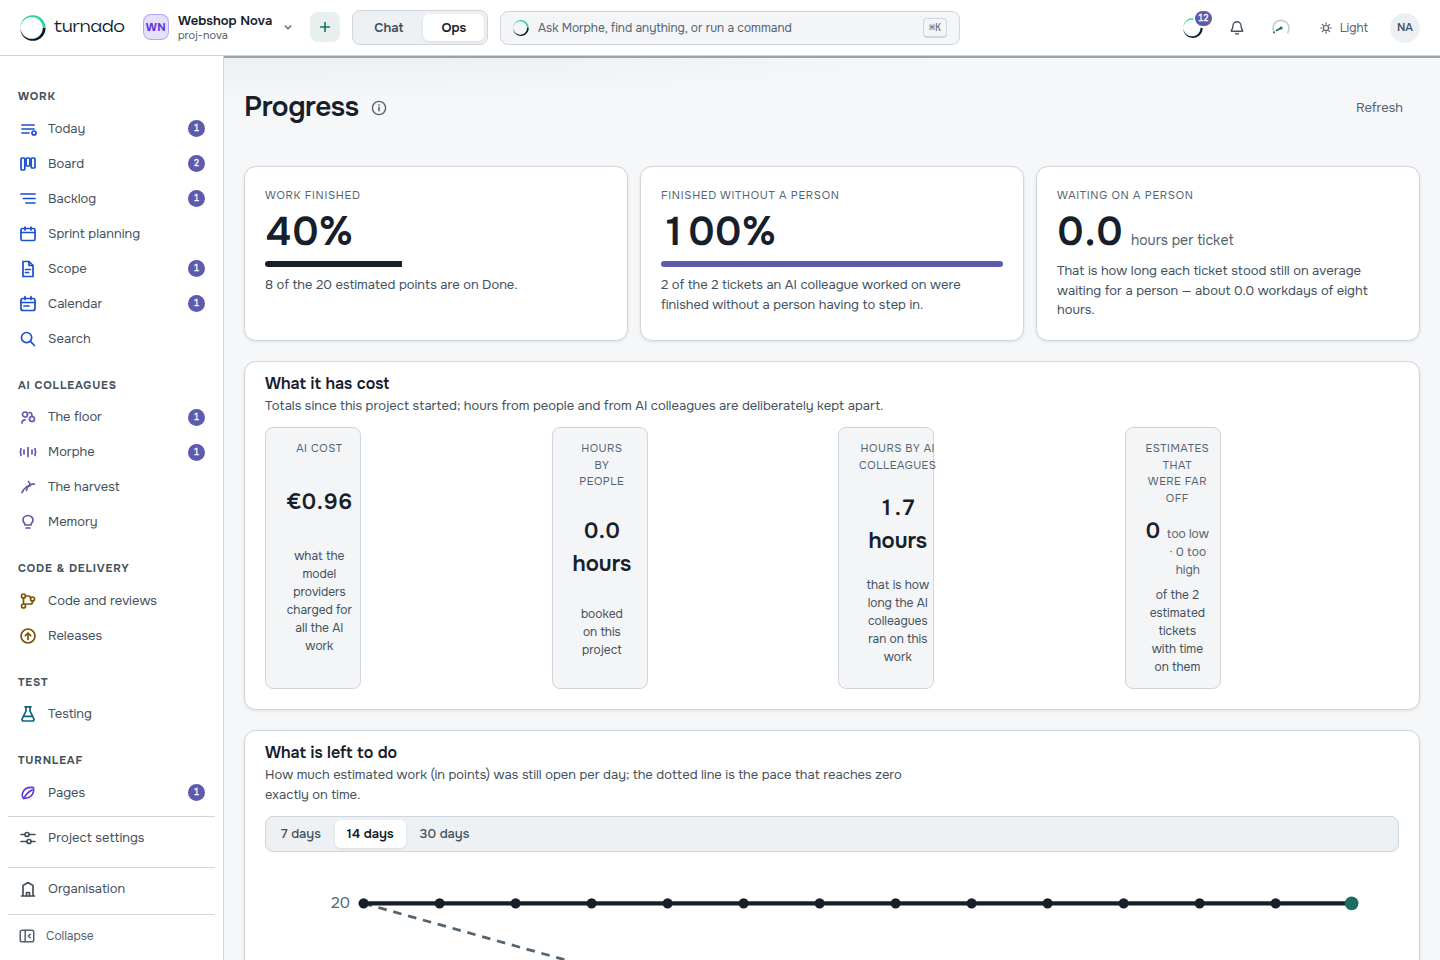This screenshot has height=960, width=1440.
Task: Click the green last data point on chart
Action: click(x=1352, y=903)
